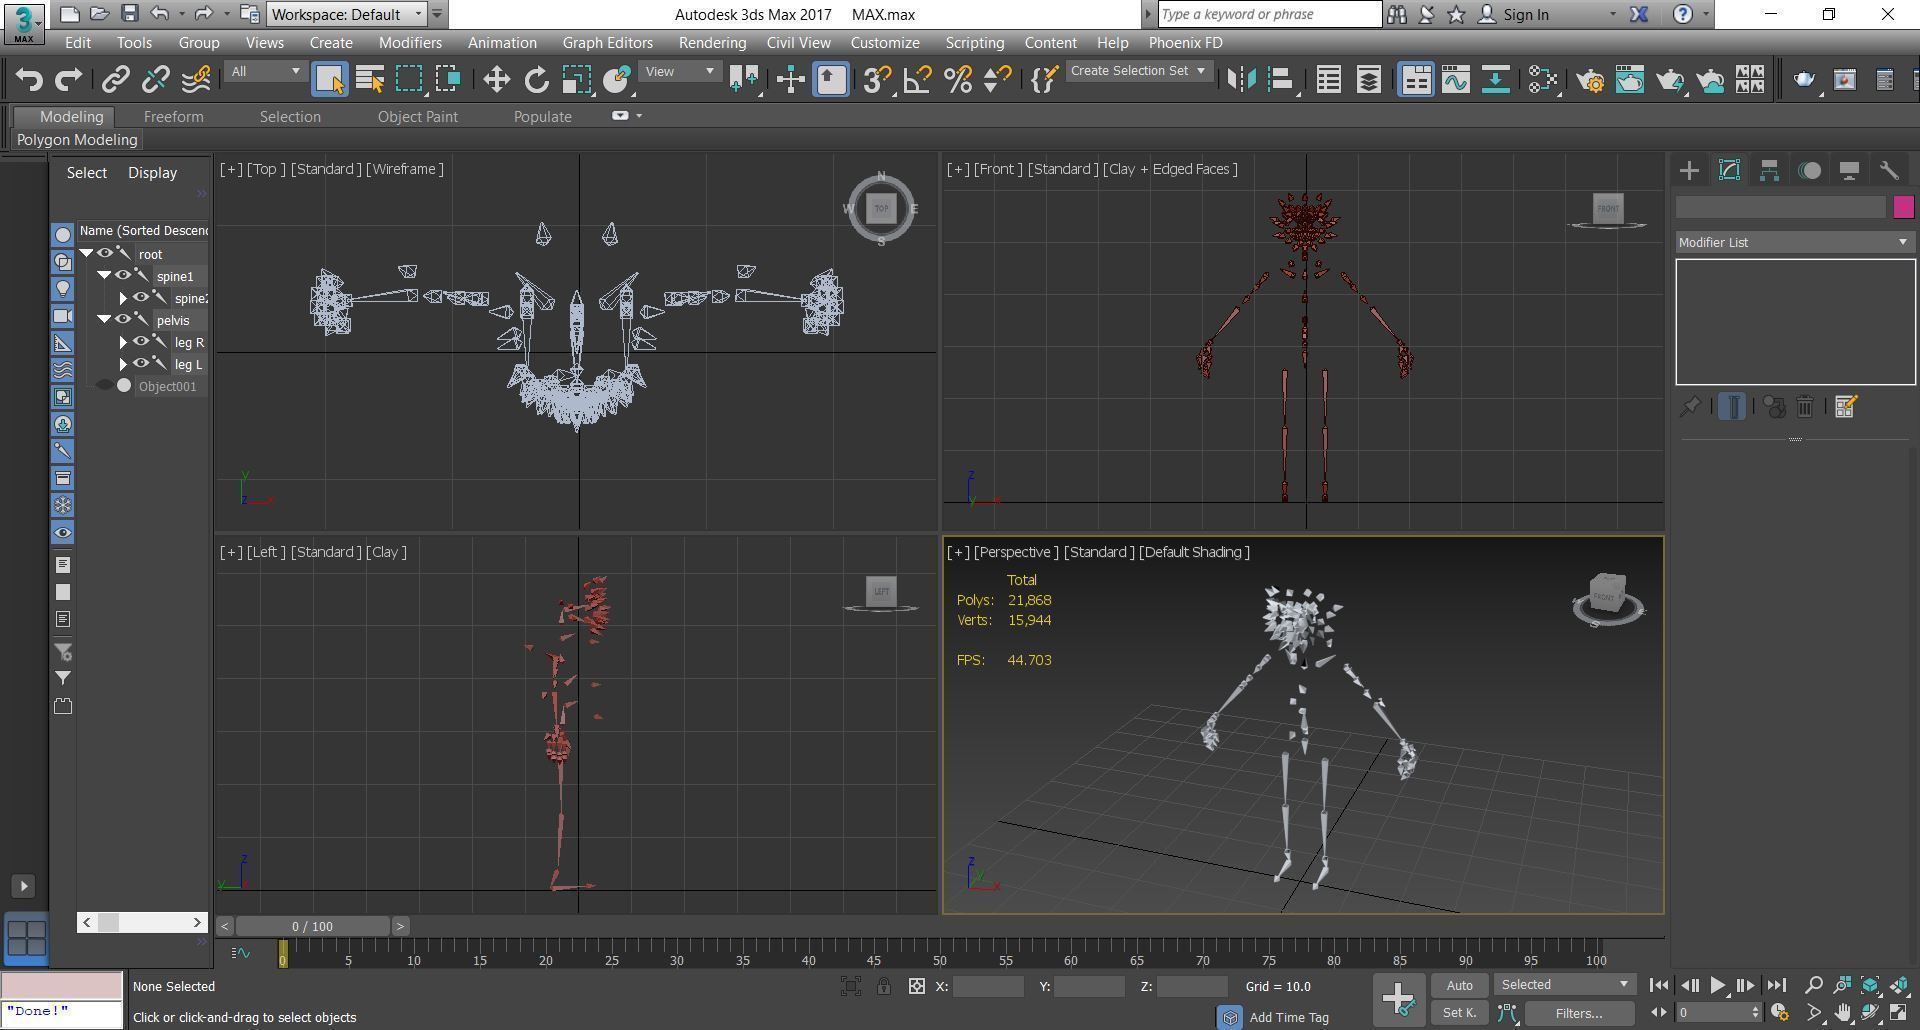Toggle visibility eye of root node
1920x1030 pixels.
(104, 253)
